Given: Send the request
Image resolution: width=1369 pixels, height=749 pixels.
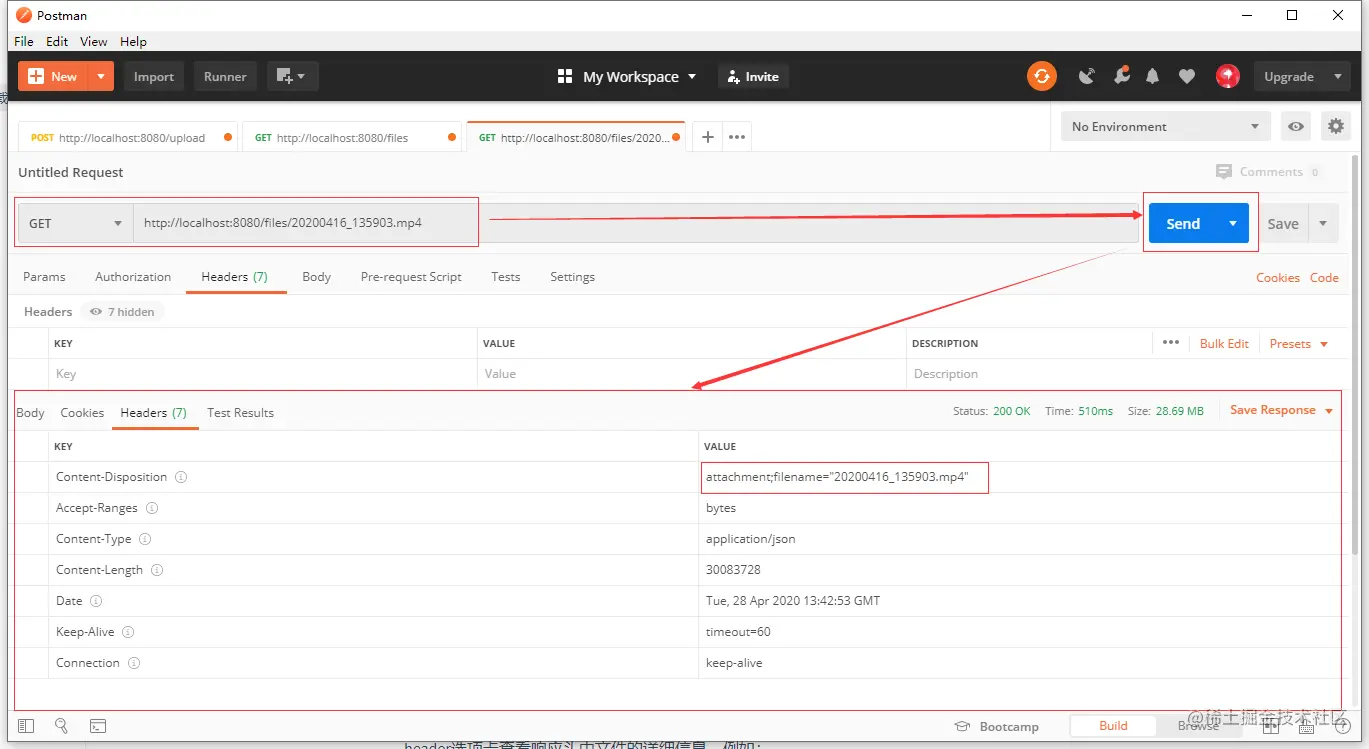Looking at the screenshot, I should point(1183,224).
